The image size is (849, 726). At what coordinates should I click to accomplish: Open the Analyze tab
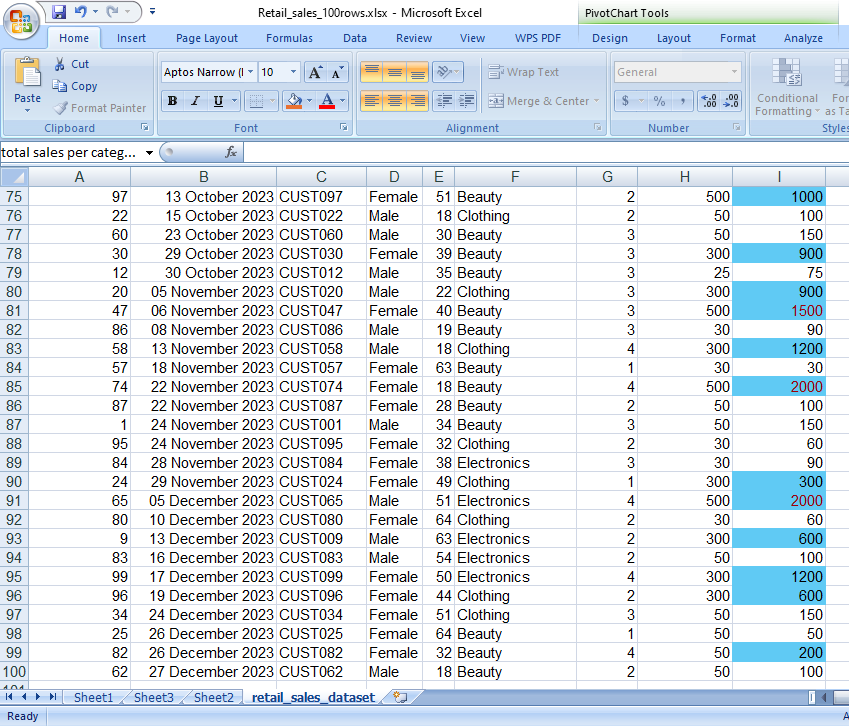pyautogui.click(x=803, y=38)
